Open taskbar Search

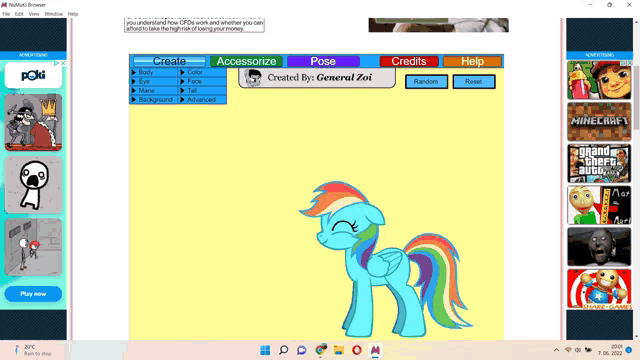[284, 350]
